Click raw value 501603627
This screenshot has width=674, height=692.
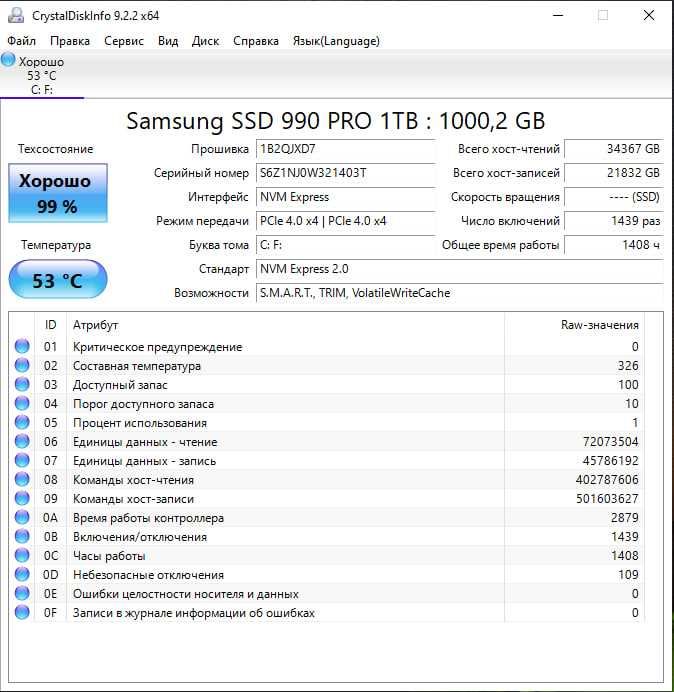pos(607,499)
